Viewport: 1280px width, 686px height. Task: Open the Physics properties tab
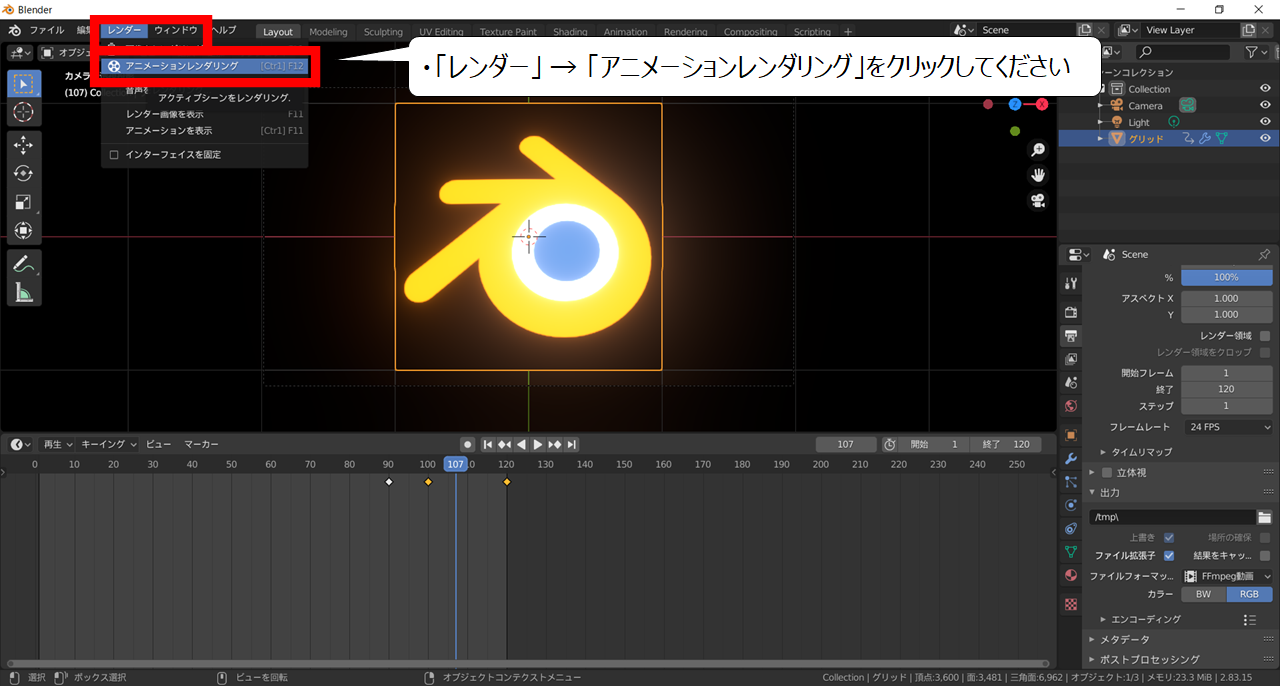coord(1071,505)
